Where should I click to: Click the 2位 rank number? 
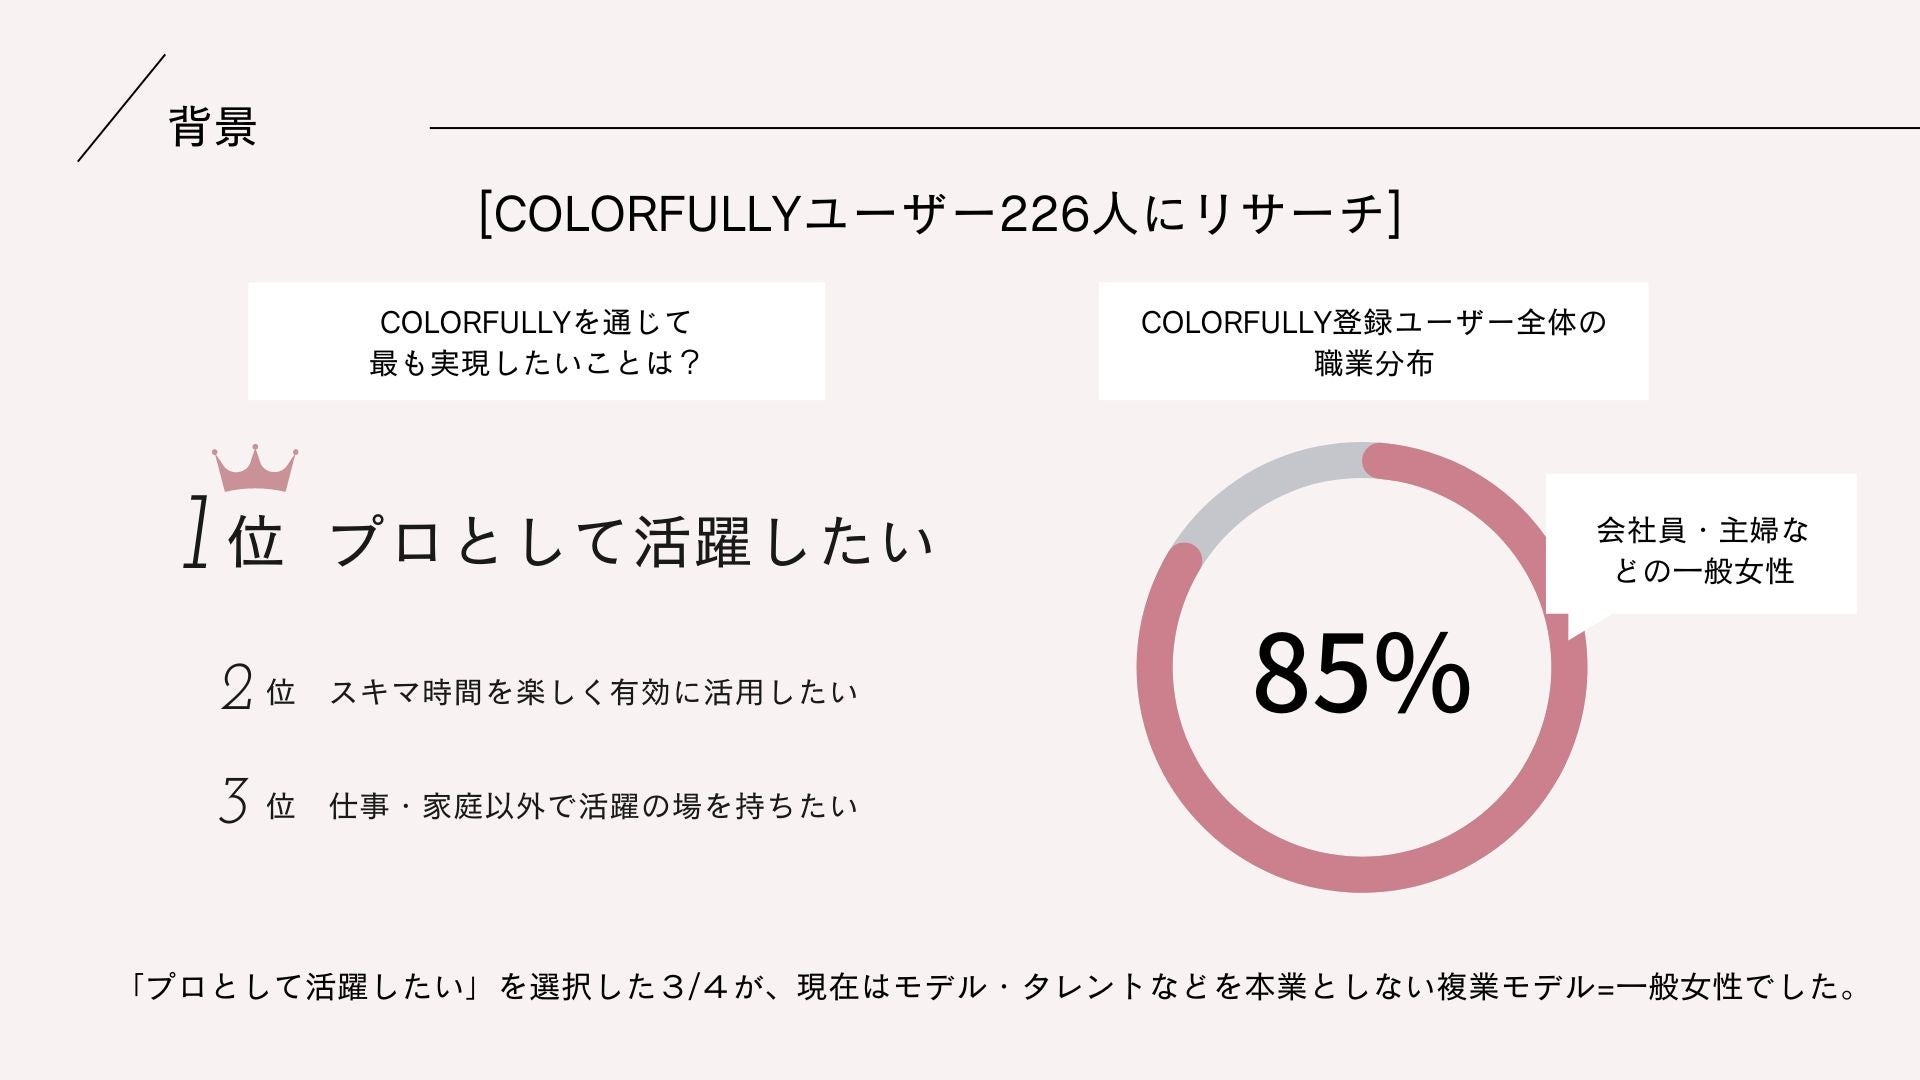point(257,690)
